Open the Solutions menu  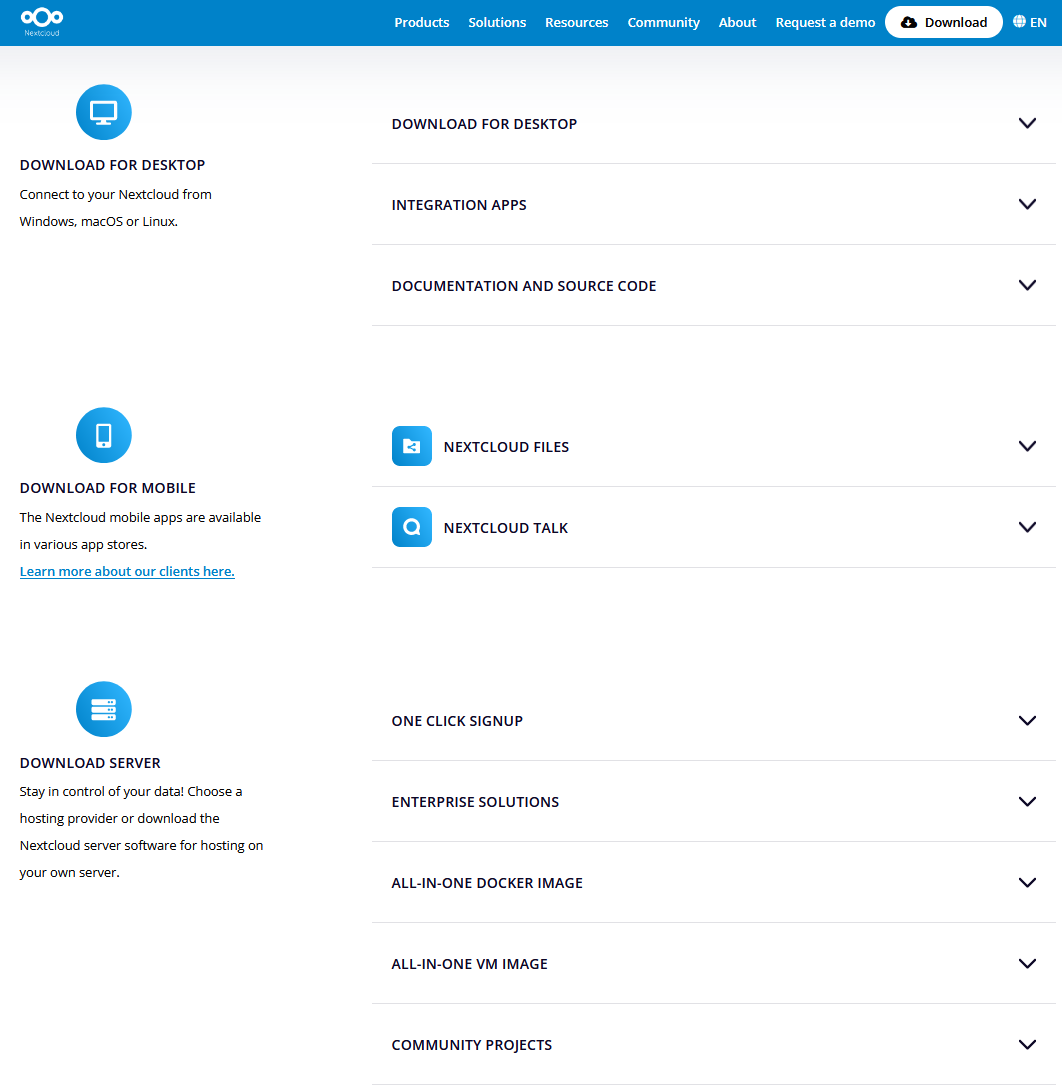click(497, 22)
